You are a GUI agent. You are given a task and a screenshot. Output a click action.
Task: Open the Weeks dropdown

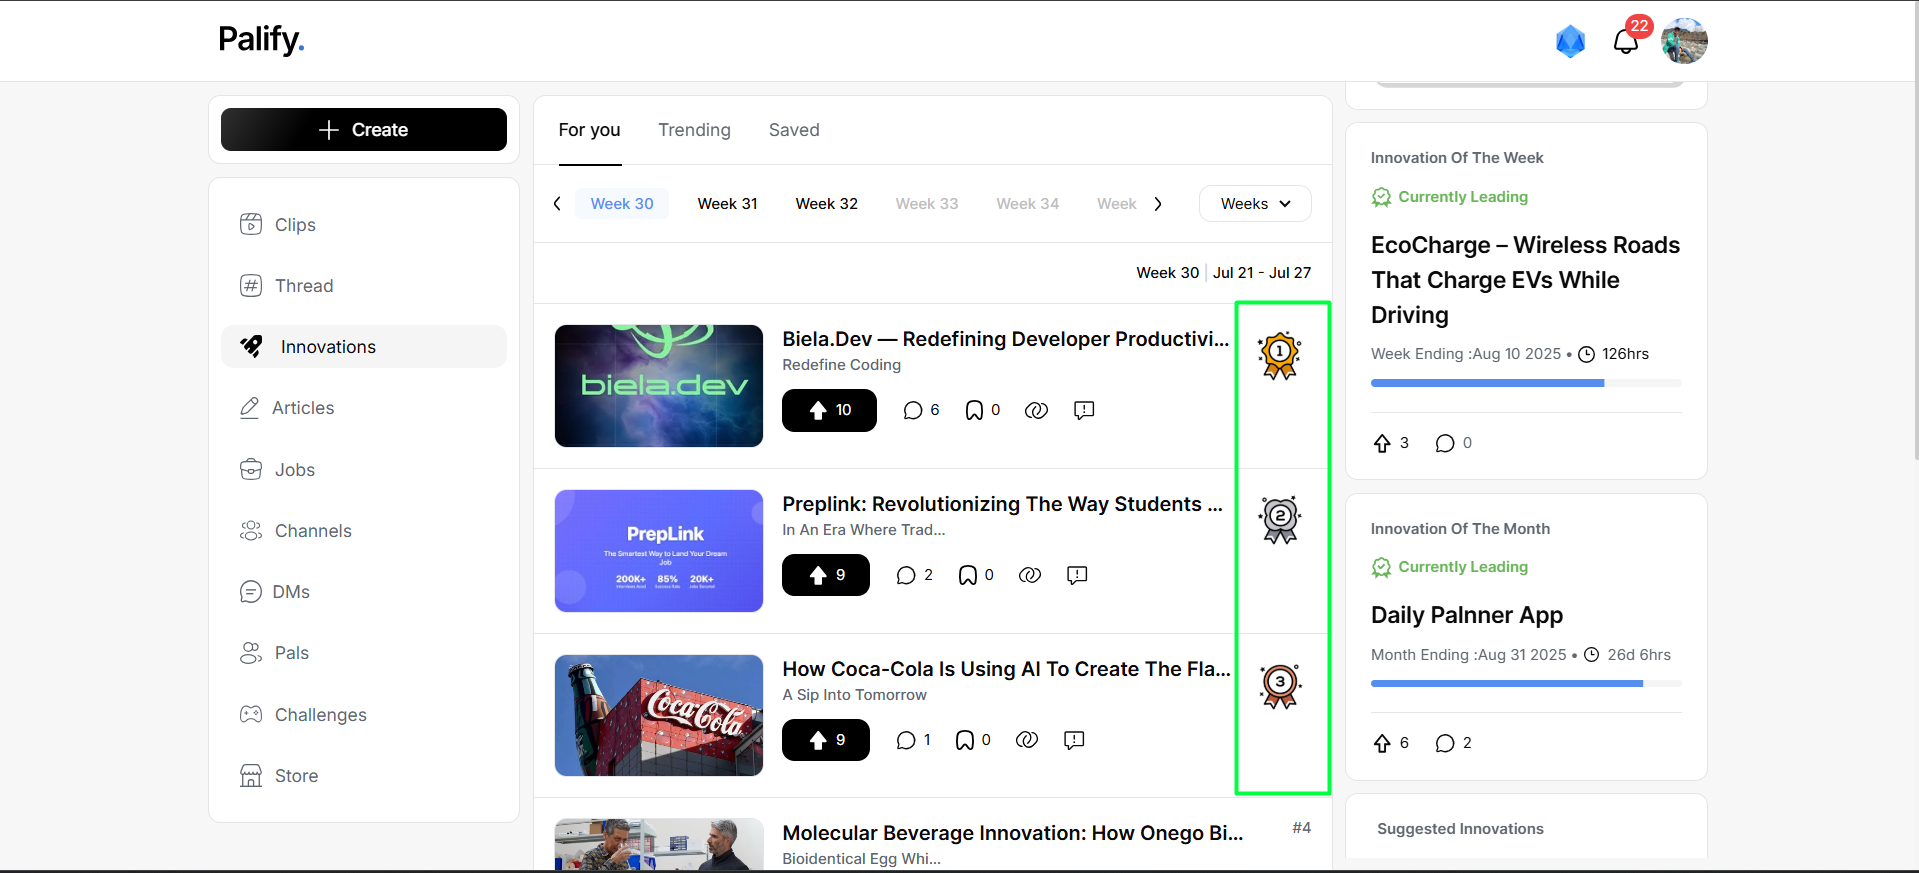(1255, 204)
